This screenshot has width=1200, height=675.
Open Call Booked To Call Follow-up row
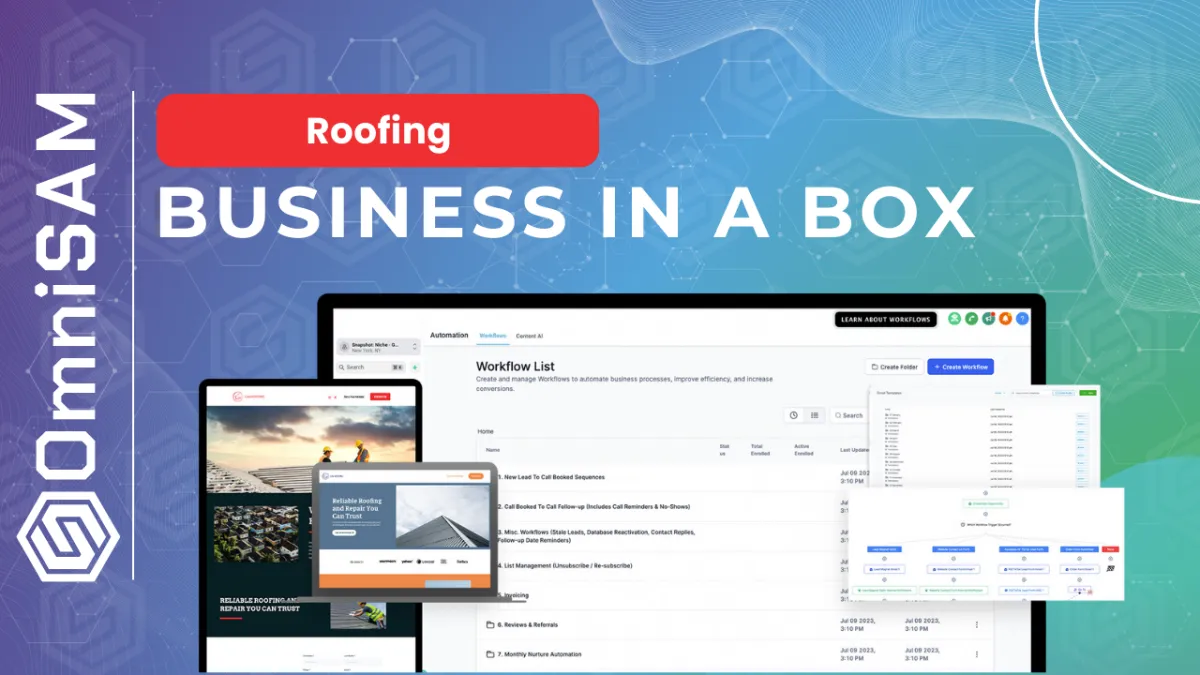[x=593, y=506]
